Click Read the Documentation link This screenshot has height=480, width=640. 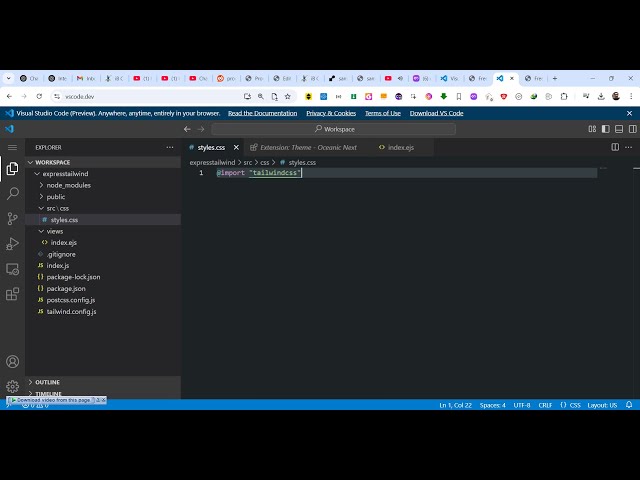pos(262,113)
